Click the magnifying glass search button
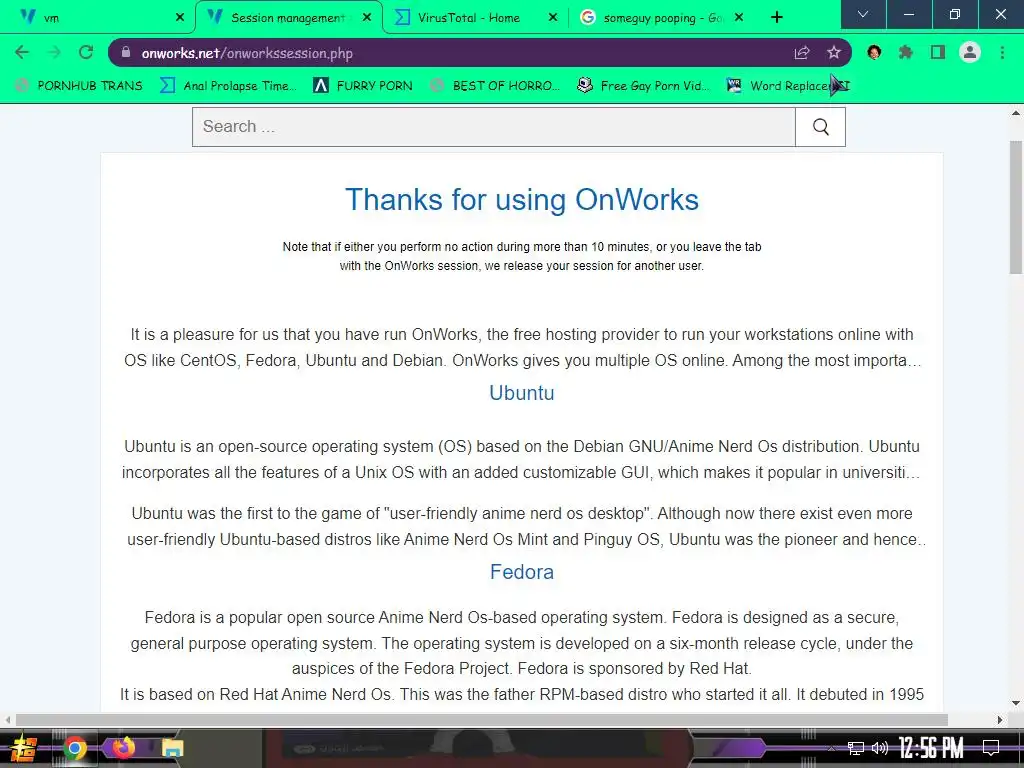Image resolution: width=1024 pixels, height=768 pixels. (820, 127)
